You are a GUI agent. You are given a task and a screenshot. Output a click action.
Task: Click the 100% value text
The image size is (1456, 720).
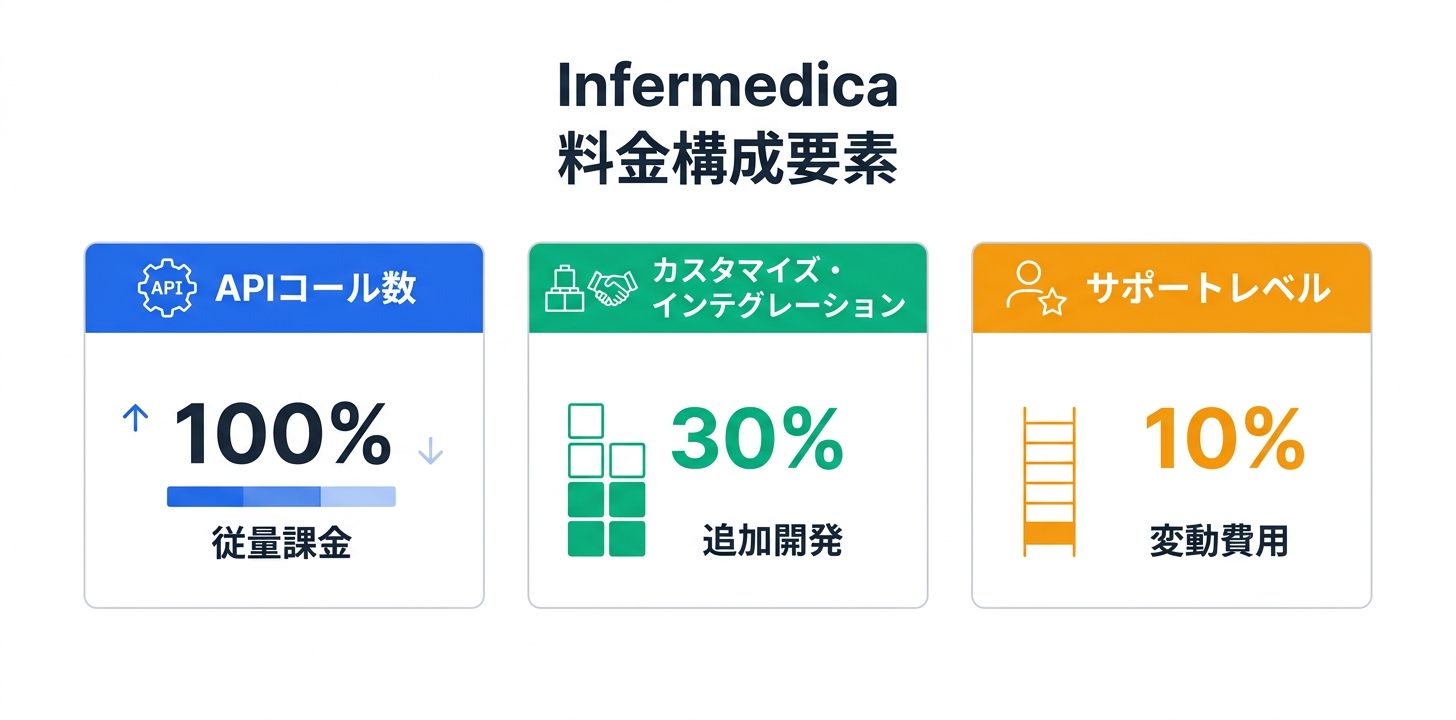coord(282,437)
